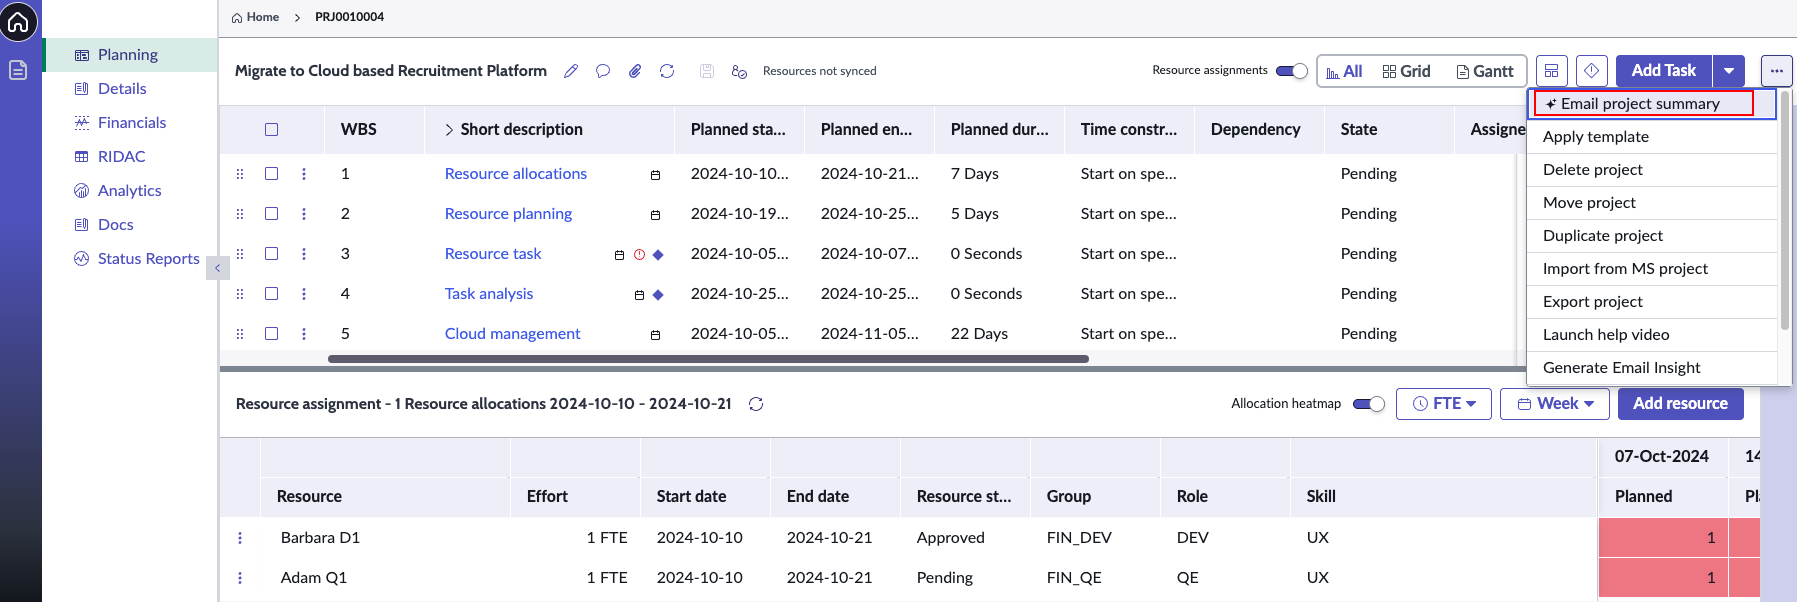
Task: Click the dropdown menu vertical scrollbar
Action: (x=1785, y=210)
